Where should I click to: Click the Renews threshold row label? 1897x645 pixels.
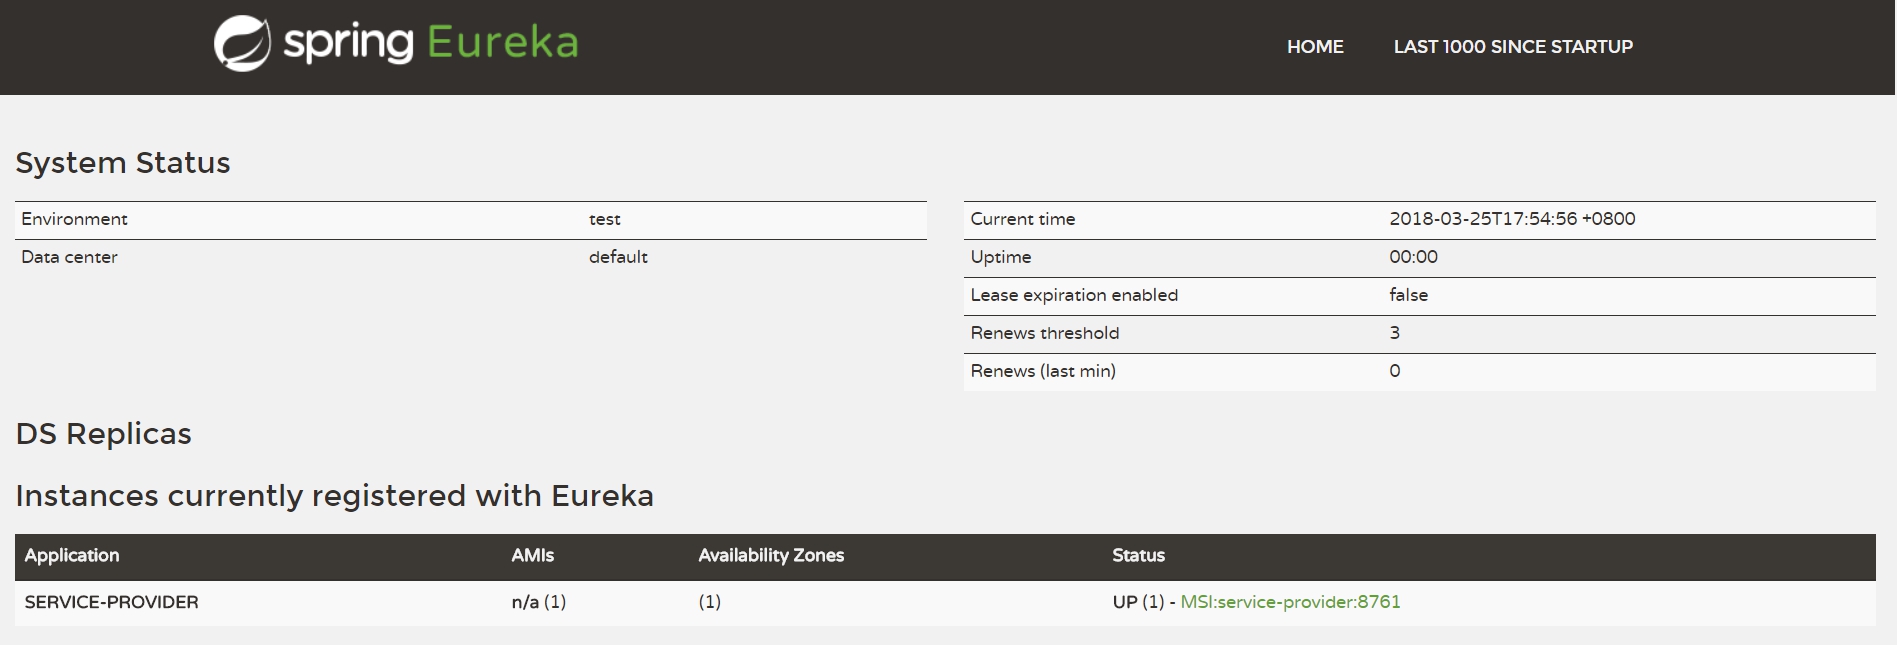coord(1044,333)
